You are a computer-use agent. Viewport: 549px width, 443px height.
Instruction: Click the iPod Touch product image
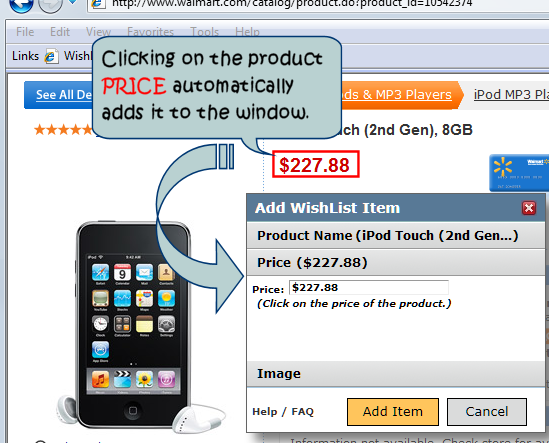[x=137, y=326]
